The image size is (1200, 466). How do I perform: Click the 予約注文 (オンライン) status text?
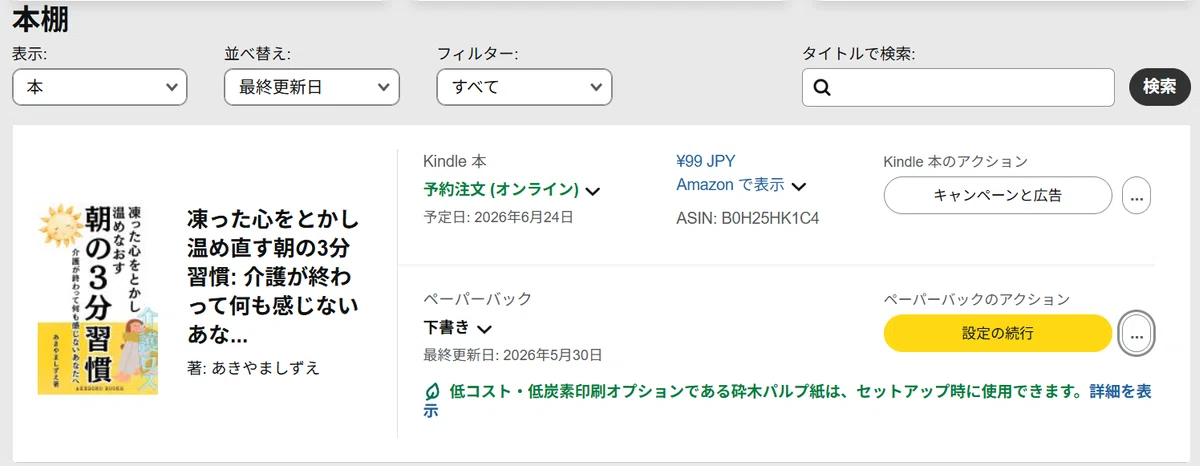pos(501,189)
